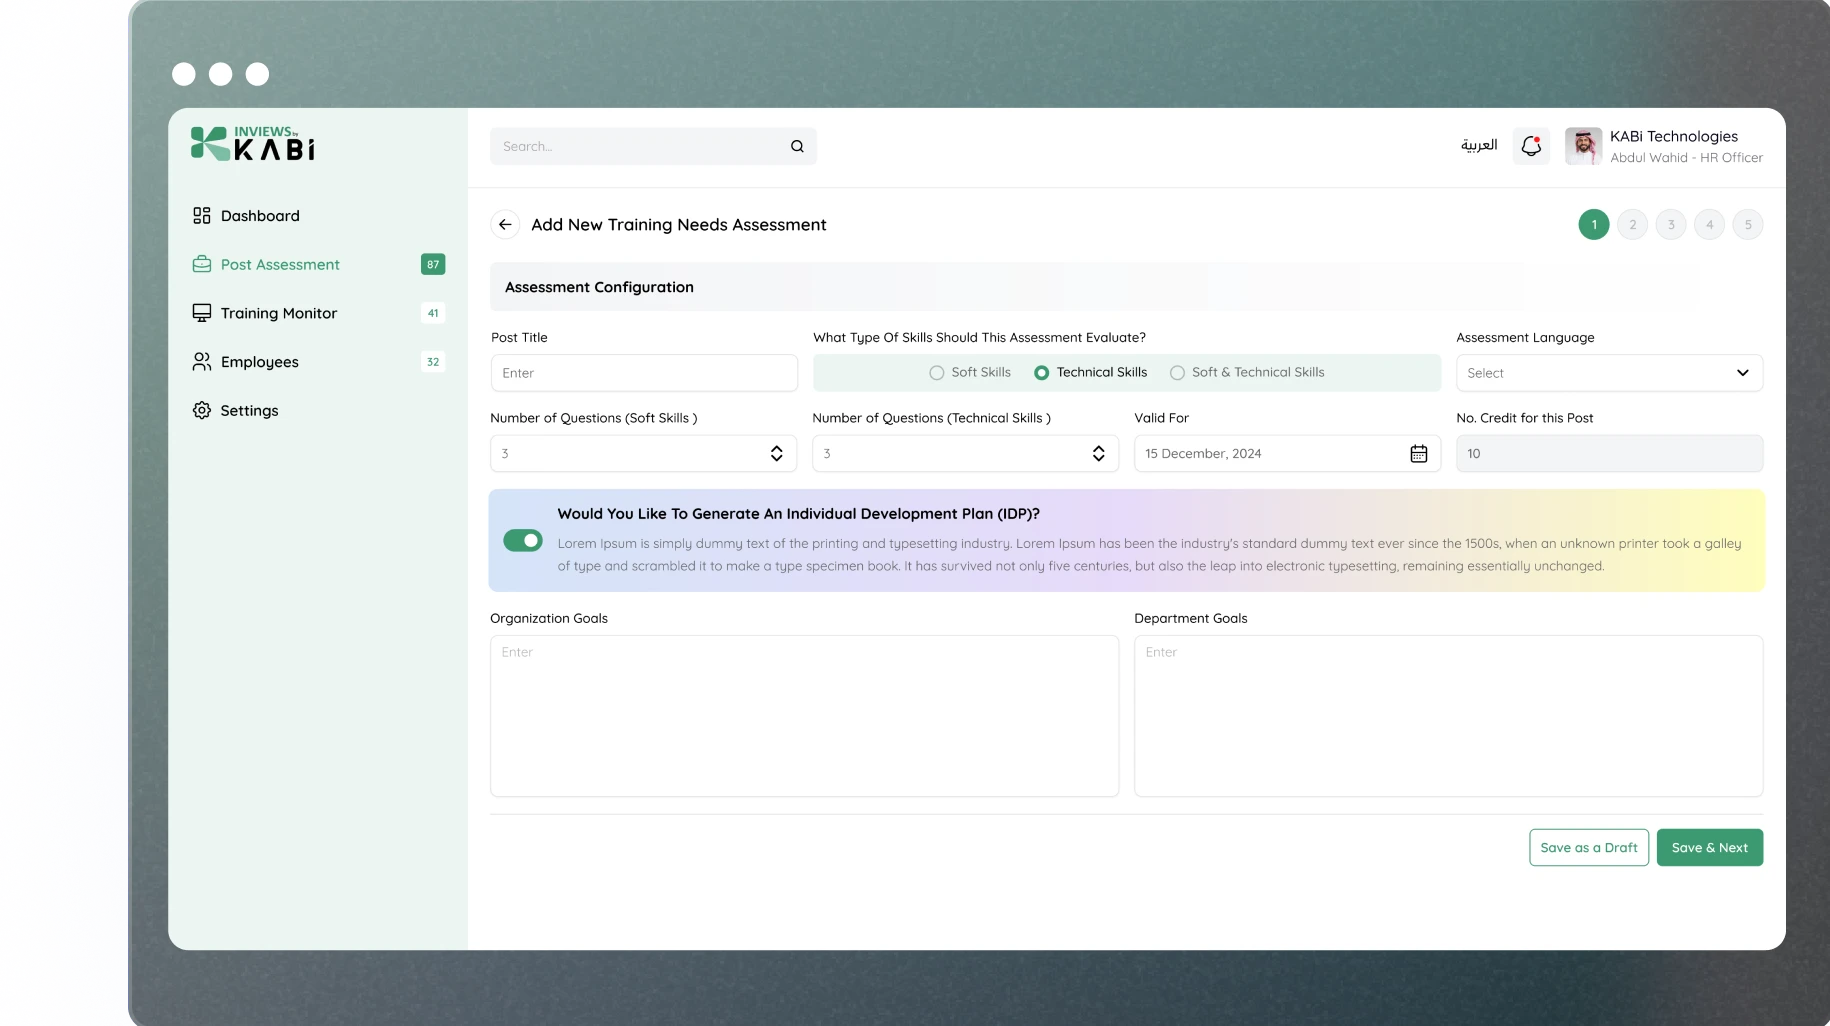
Task: Click the Settings gear icon
Action: pyautogui.click(x=202, y=411)
